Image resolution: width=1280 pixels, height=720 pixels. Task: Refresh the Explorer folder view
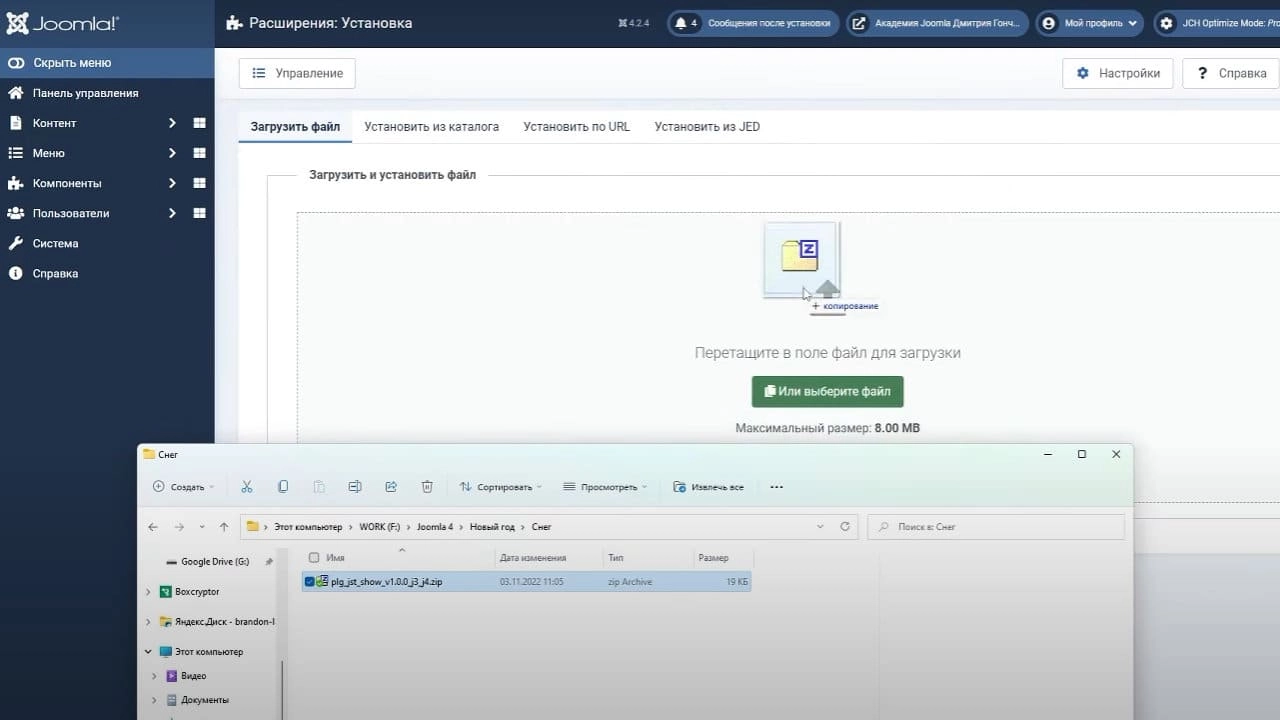point(845,527)
